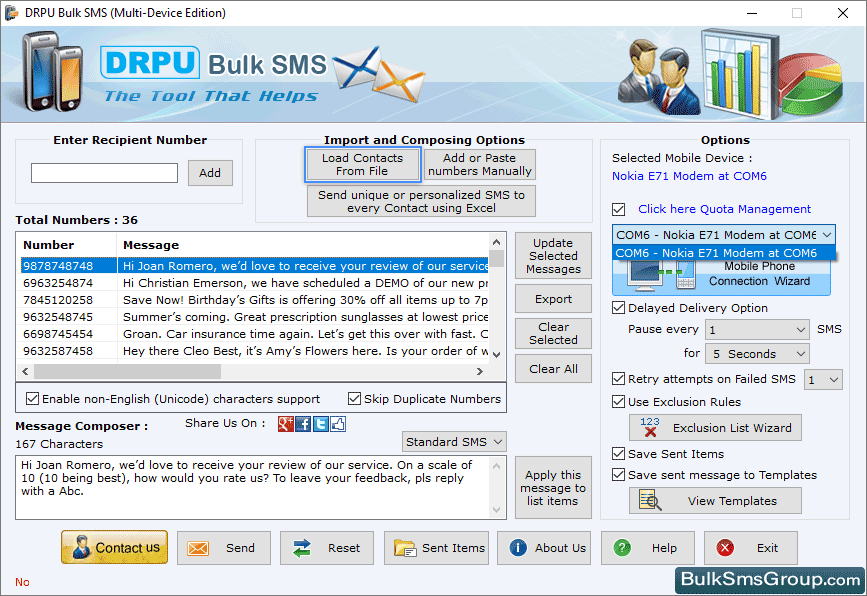Select row with number 9632548745
Image resolution: width=867 pixels, height=596 pixels.
point(255,317)
